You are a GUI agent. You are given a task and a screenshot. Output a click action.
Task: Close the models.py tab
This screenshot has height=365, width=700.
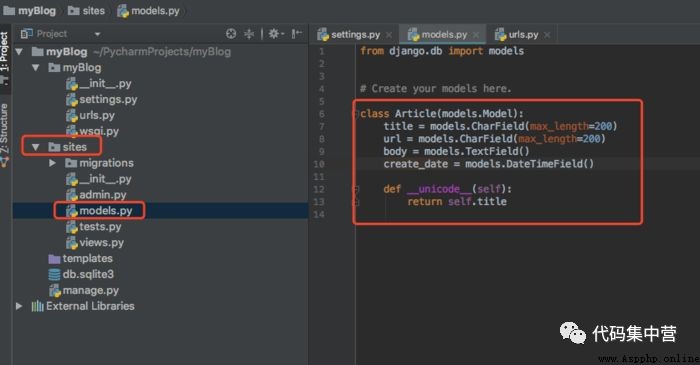476,35
